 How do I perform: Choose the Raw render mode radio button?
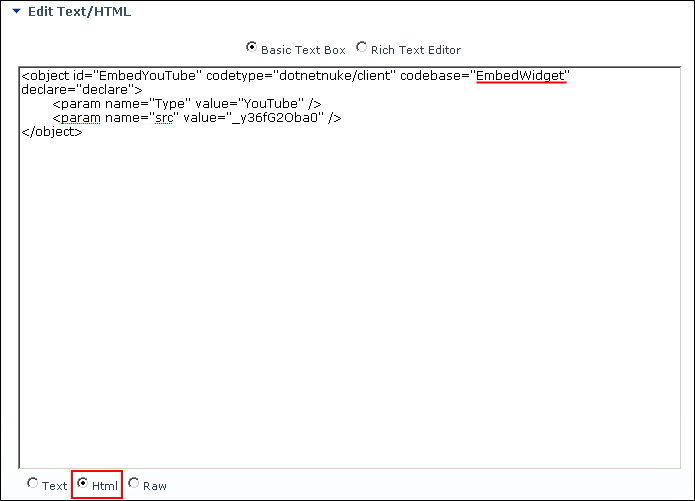[133, 483]
